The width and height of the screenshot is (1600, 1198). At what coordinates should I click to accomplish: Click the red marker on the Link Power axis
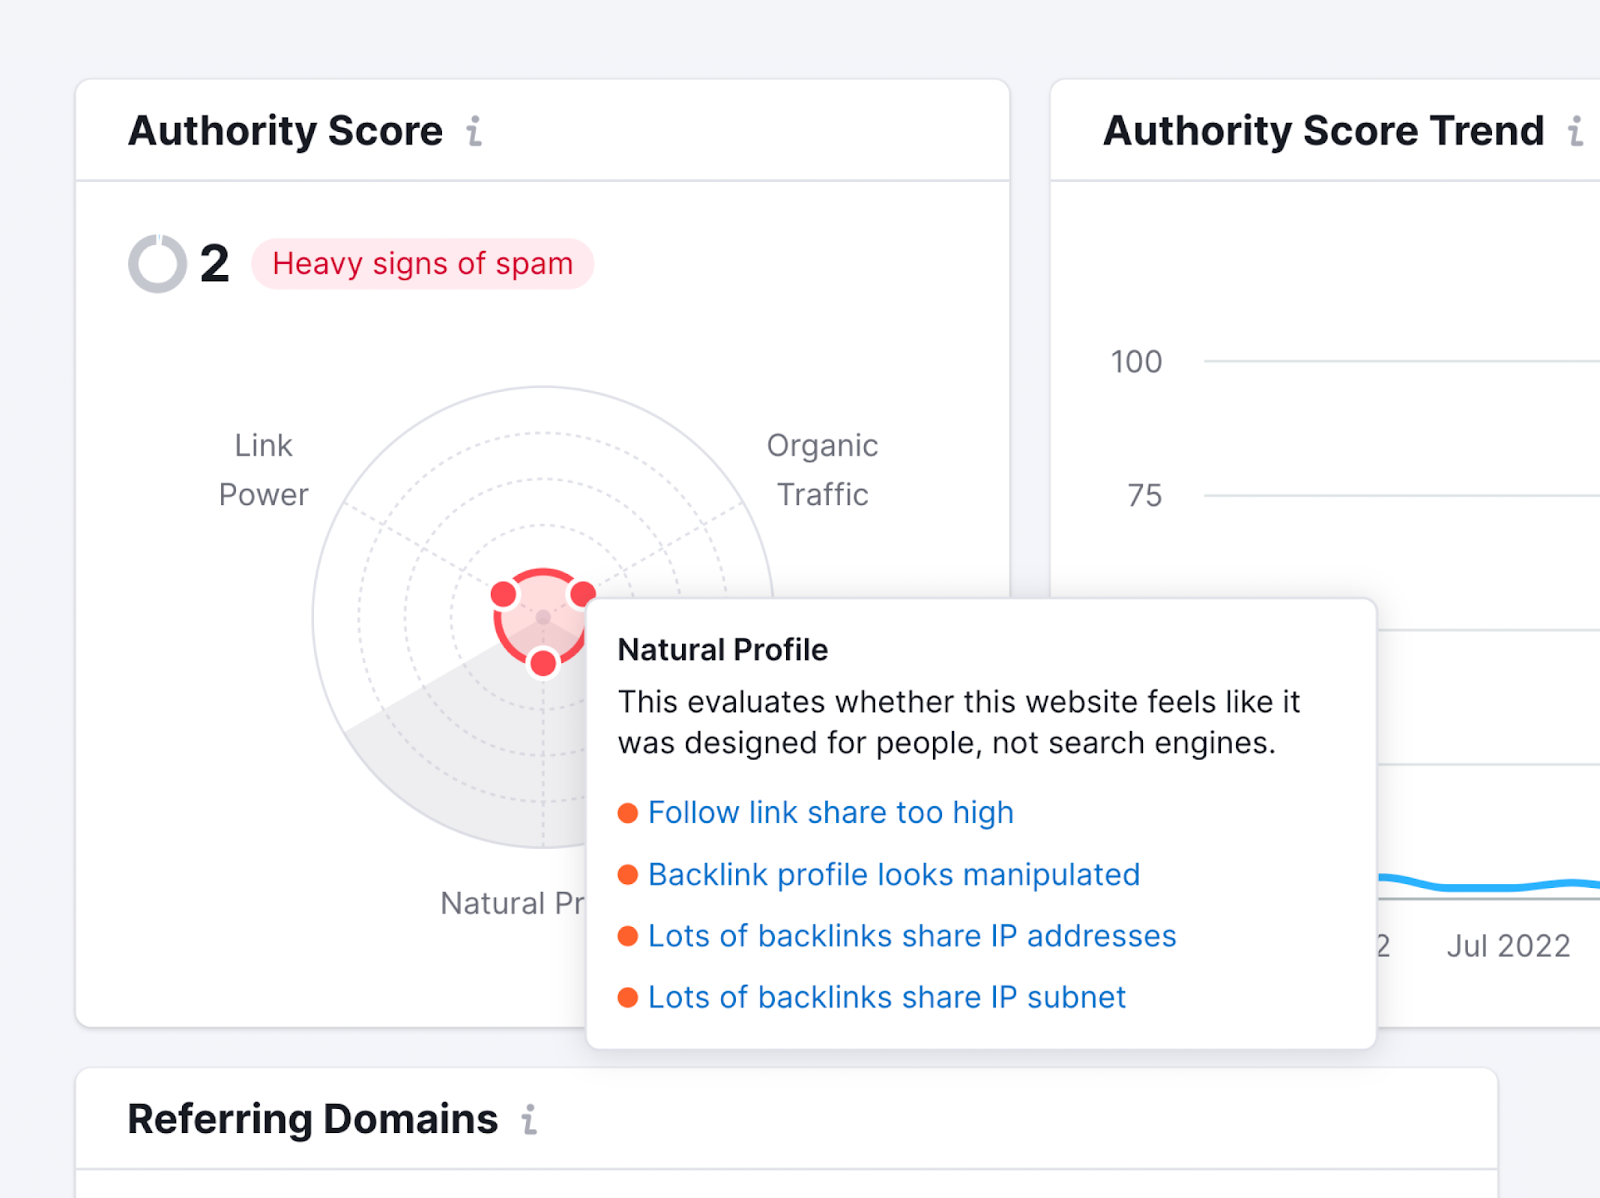click(x=503, y=594)
